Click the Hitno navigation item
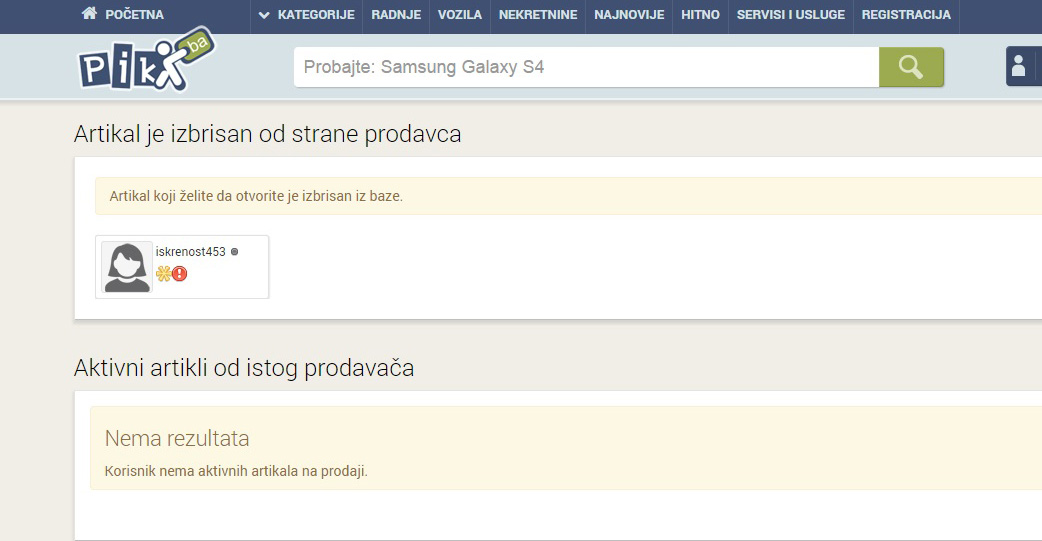This screenshot has height=541, width=1042. [700, 15]
